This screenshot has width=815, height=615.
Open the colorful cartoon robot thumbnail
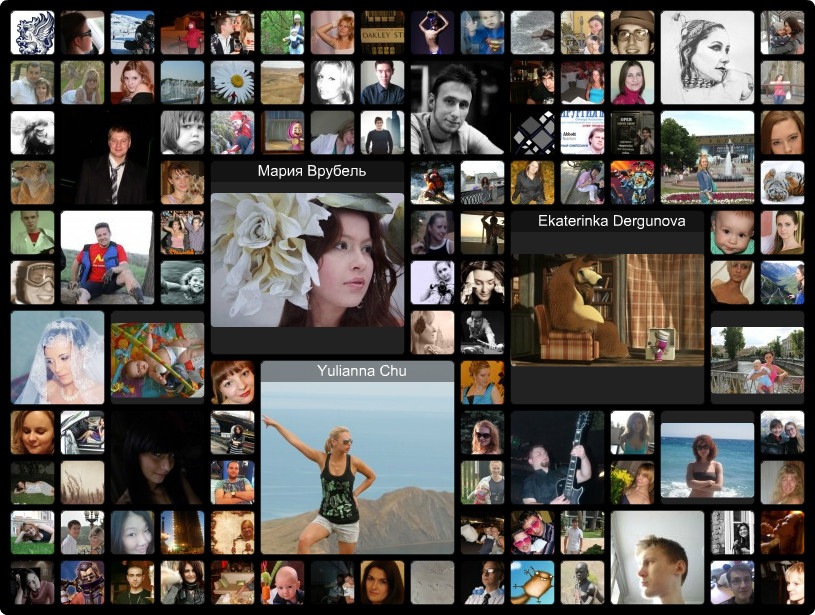click(633, 182)
